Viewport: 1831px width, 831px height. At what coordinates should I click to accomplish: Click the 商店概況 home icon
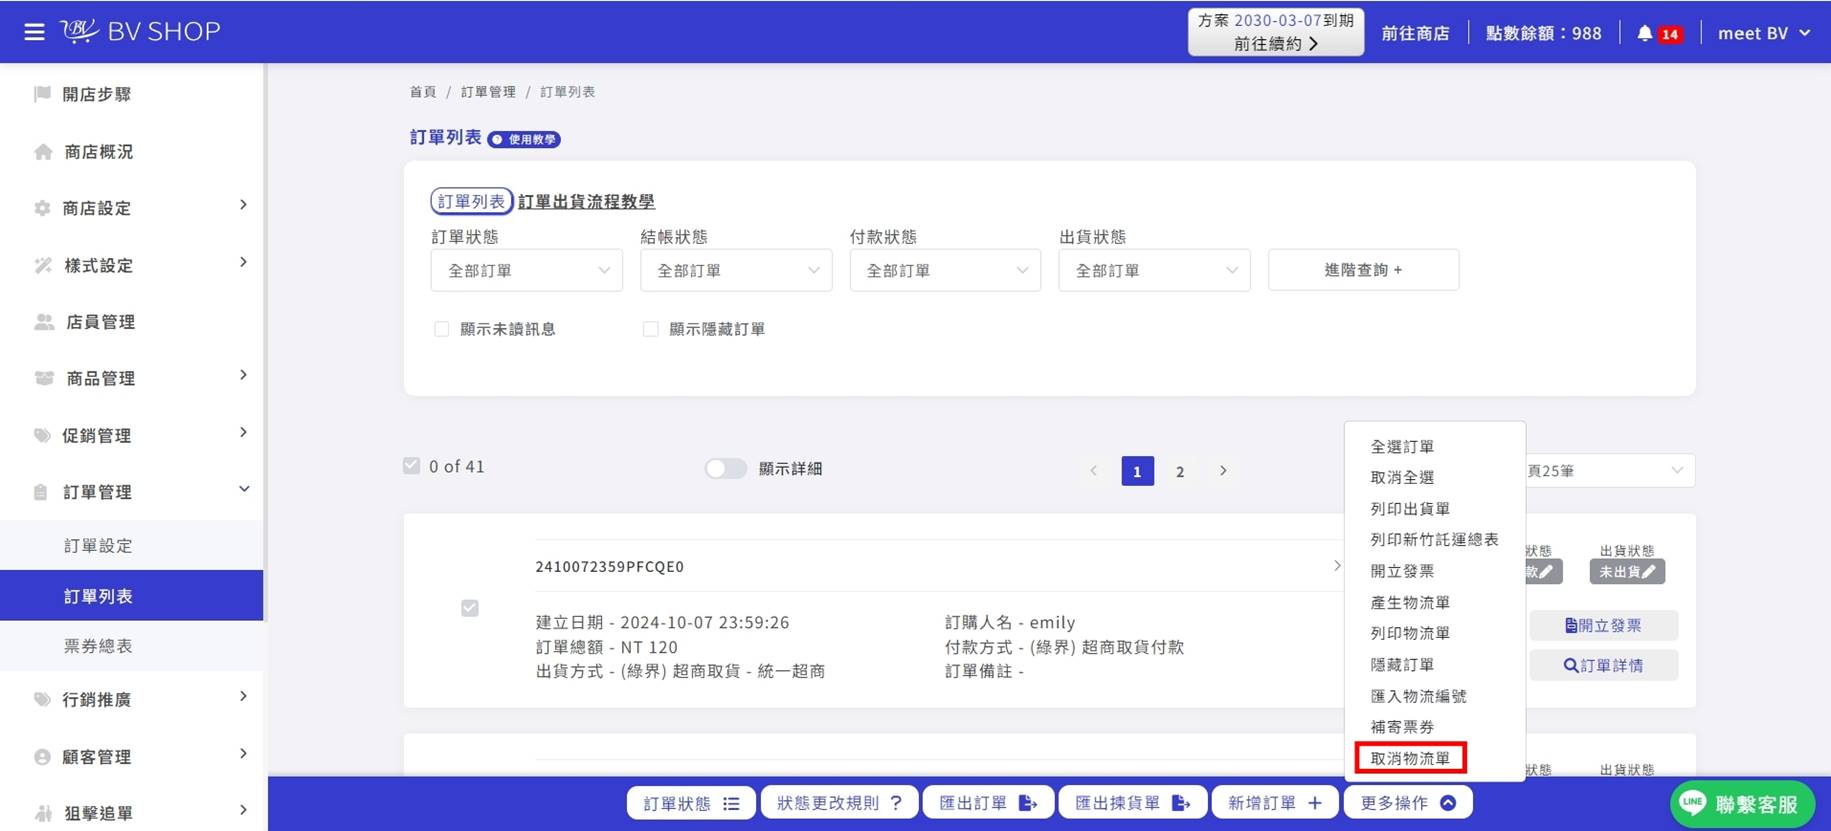pyautogui.click(x=43, y=152)
